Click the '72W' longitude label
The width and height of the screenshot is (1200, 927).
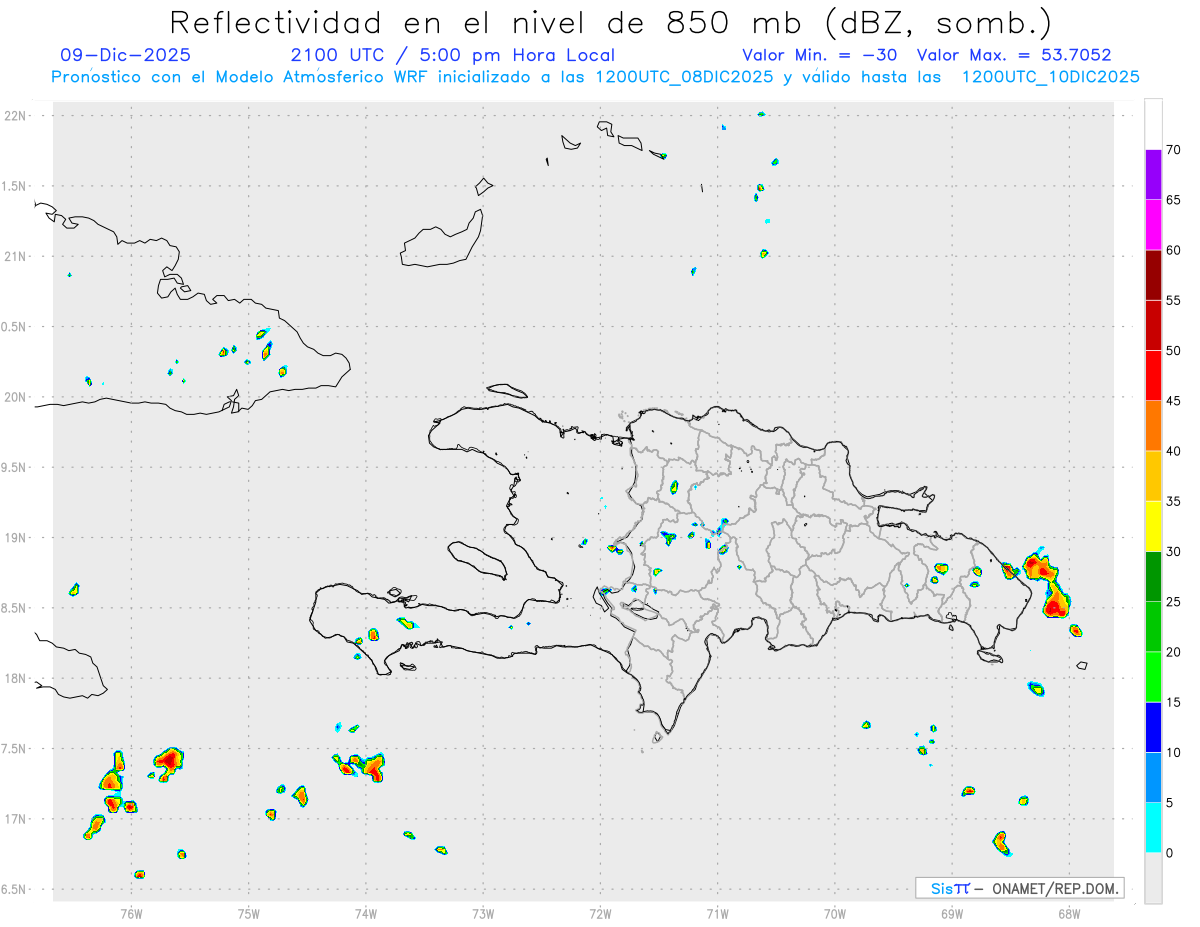[x=600, y=913]
